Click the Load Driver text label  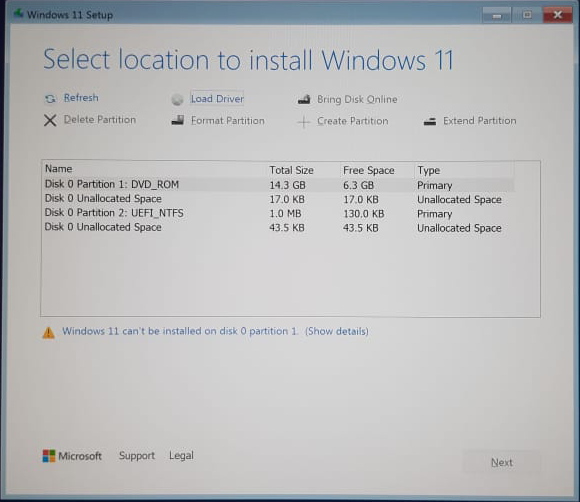point(217,99)
